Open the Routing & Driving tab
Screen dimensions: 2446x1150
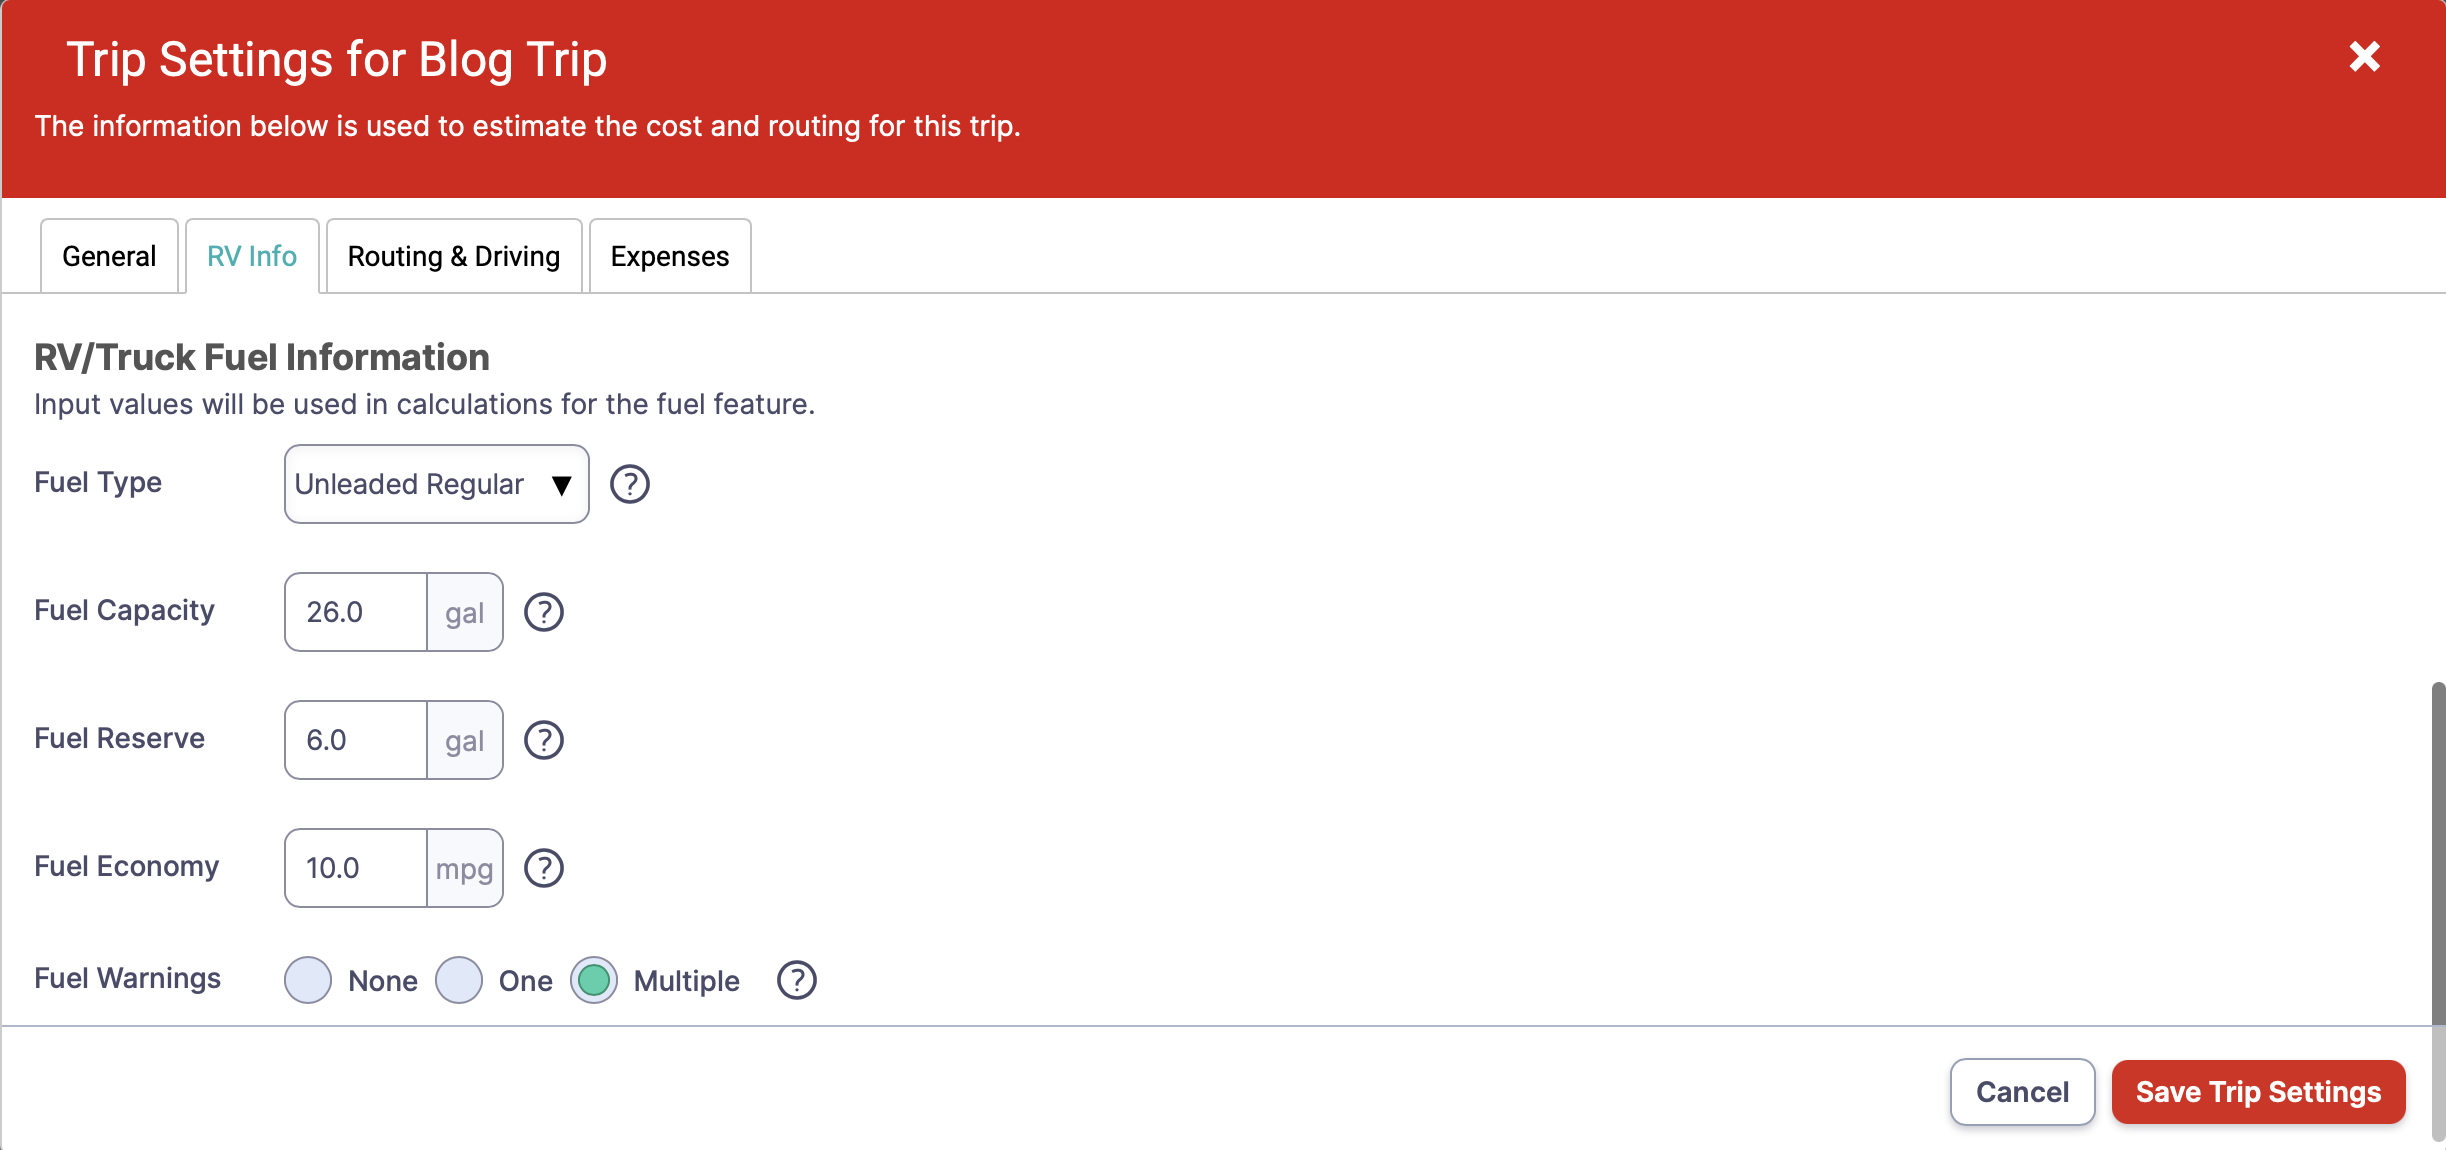click(454, 256)
